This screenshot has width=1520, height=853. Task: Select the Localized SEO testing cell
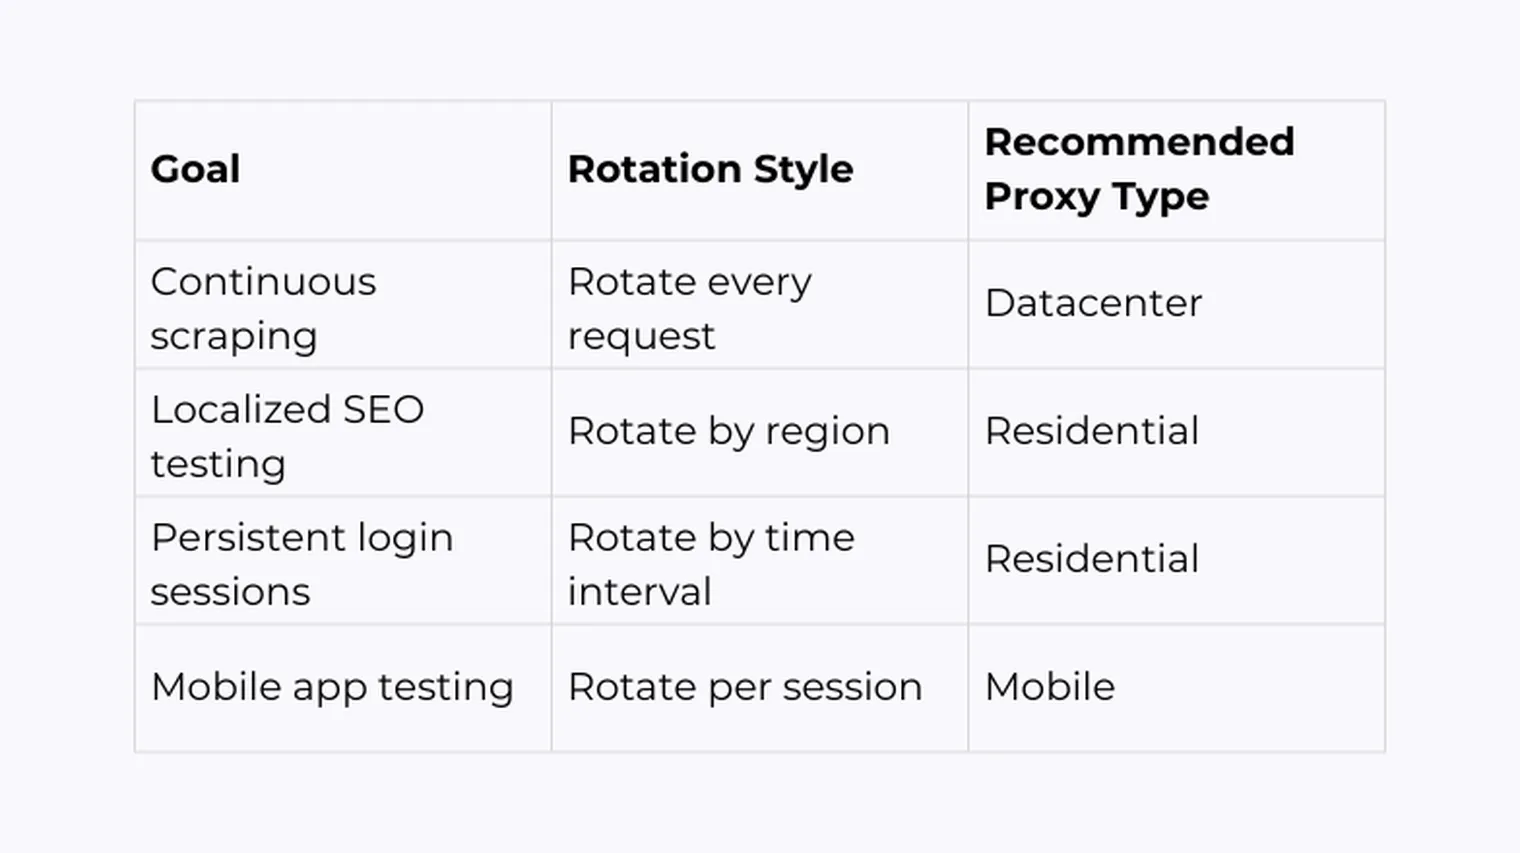(343, 433)
